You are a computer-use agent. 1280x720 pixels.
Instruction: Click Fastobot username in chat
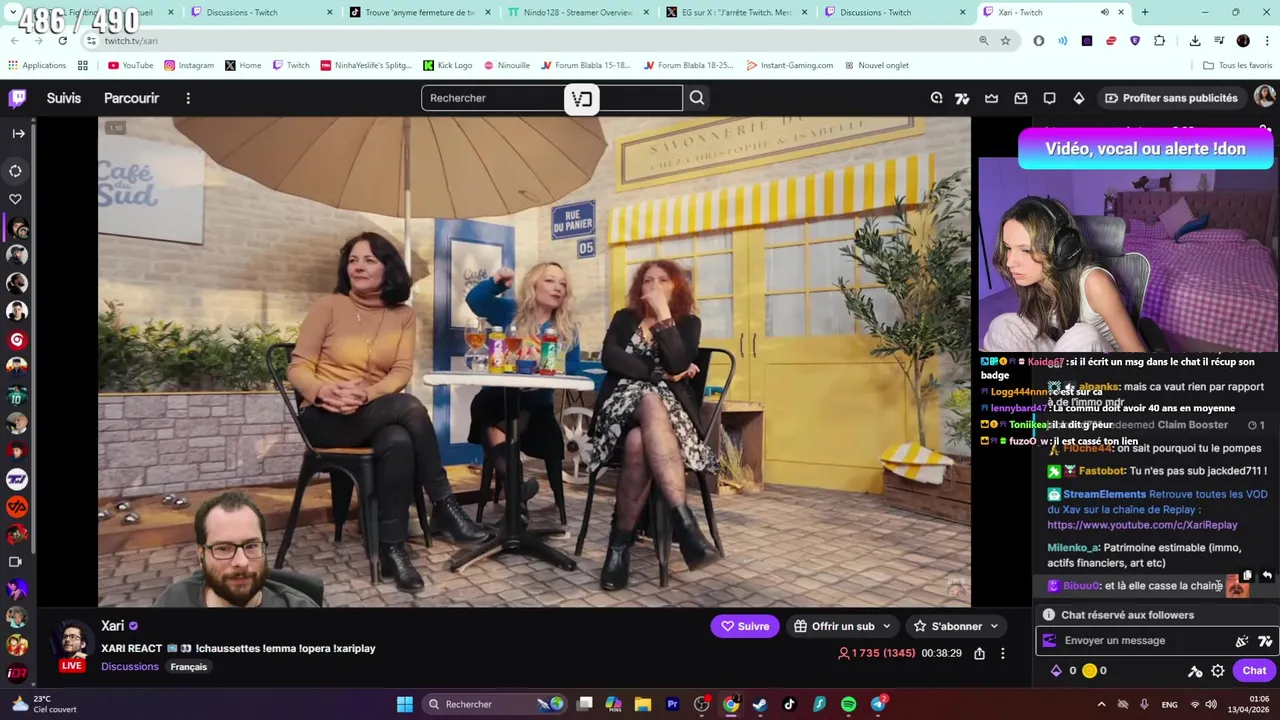tap(1102, 471)
